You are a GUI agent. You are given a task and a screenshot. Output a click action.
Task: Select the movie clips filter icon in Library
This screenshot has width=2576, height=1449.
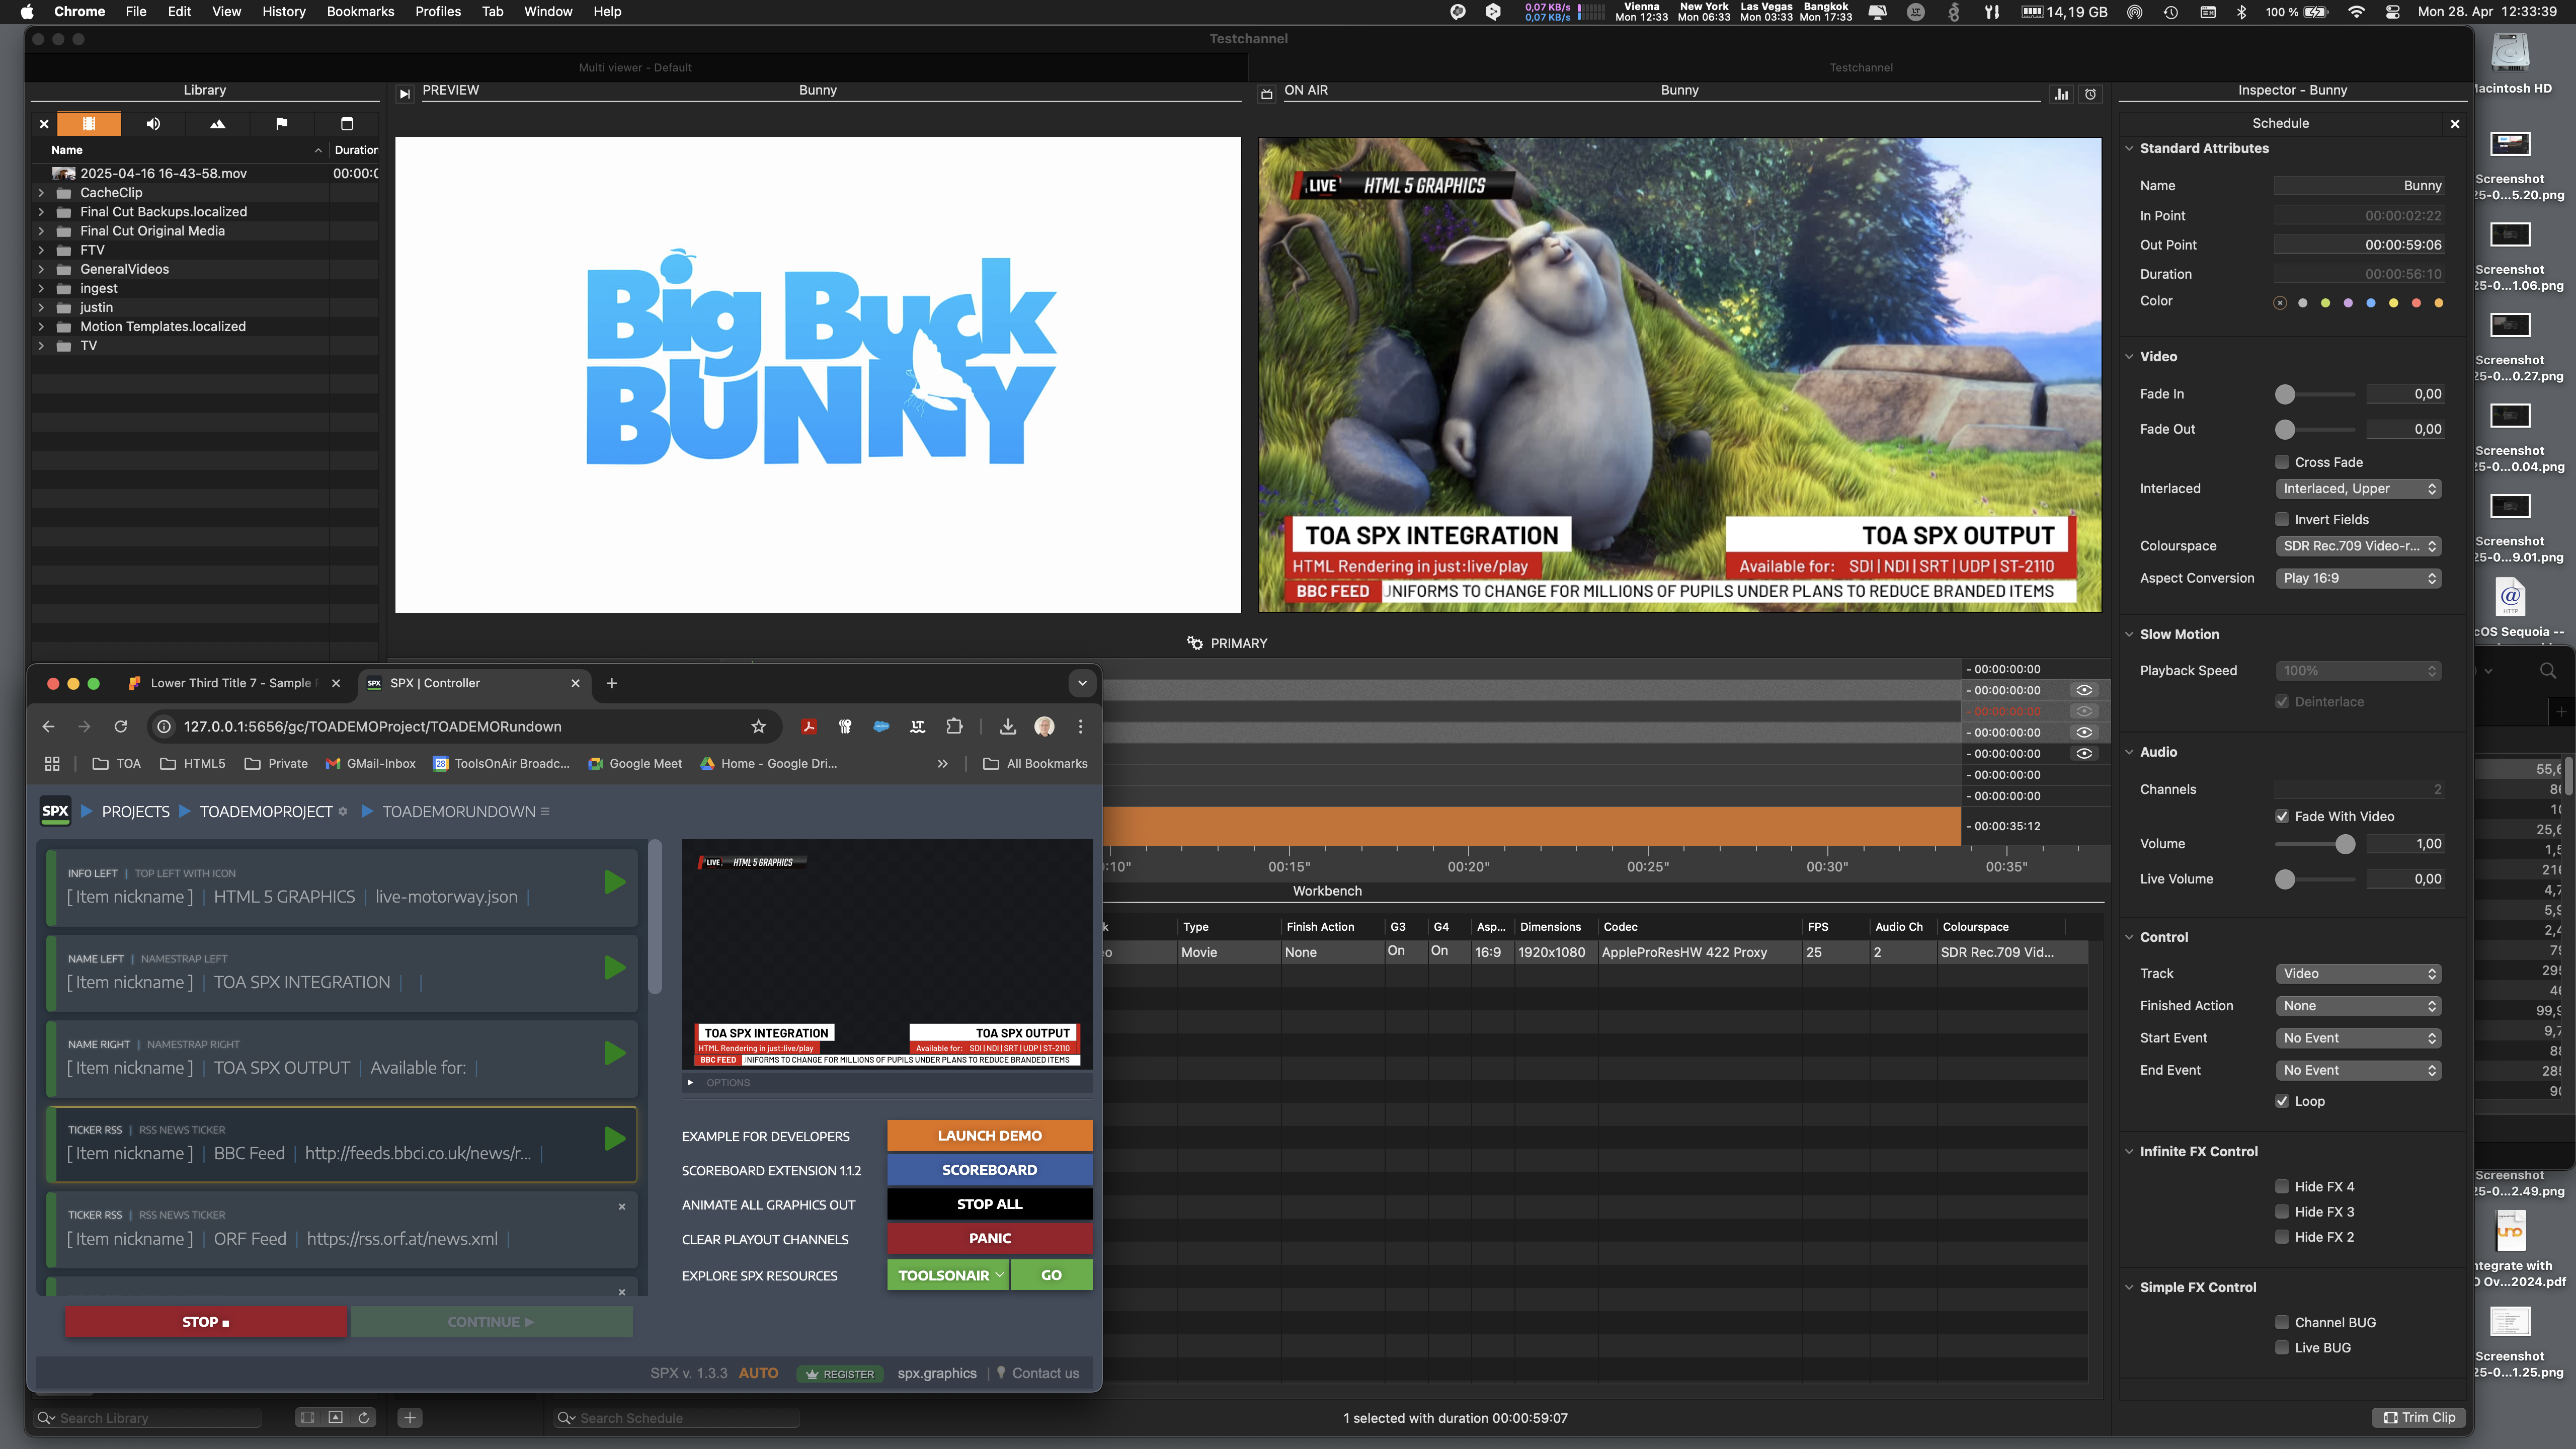(89, 124)
